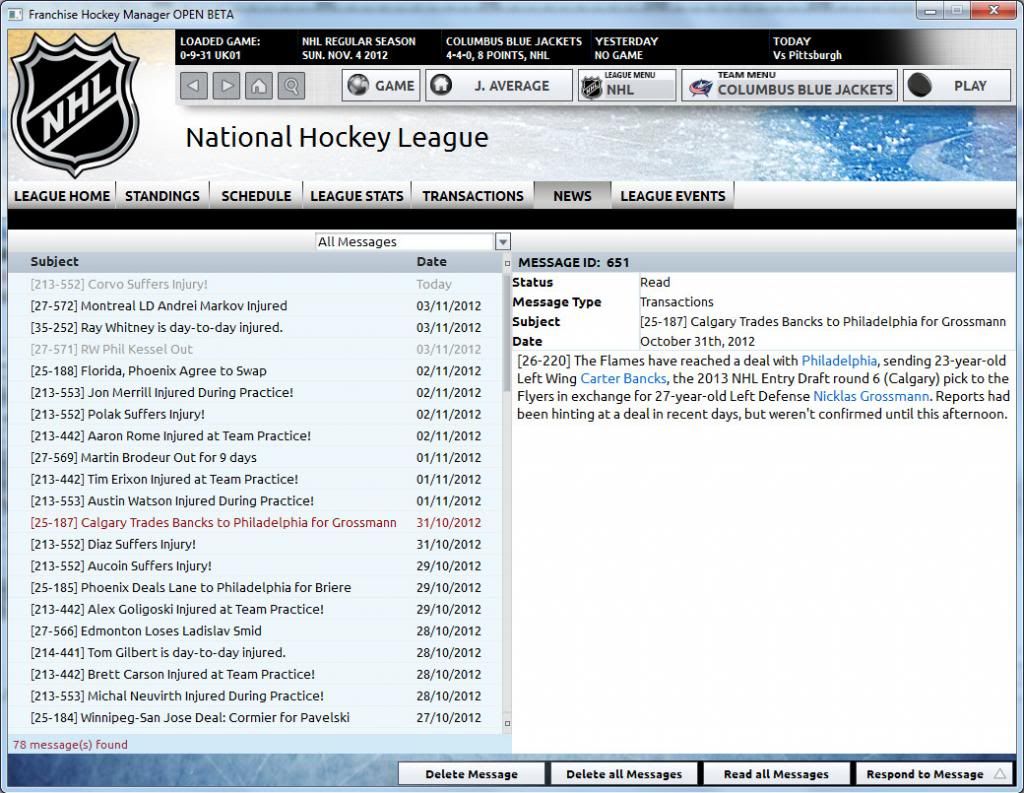
Task: Select message 'Tim Erixon Injured at Team Practice!'
Action: pyautogui.click(x=255, y=479)
